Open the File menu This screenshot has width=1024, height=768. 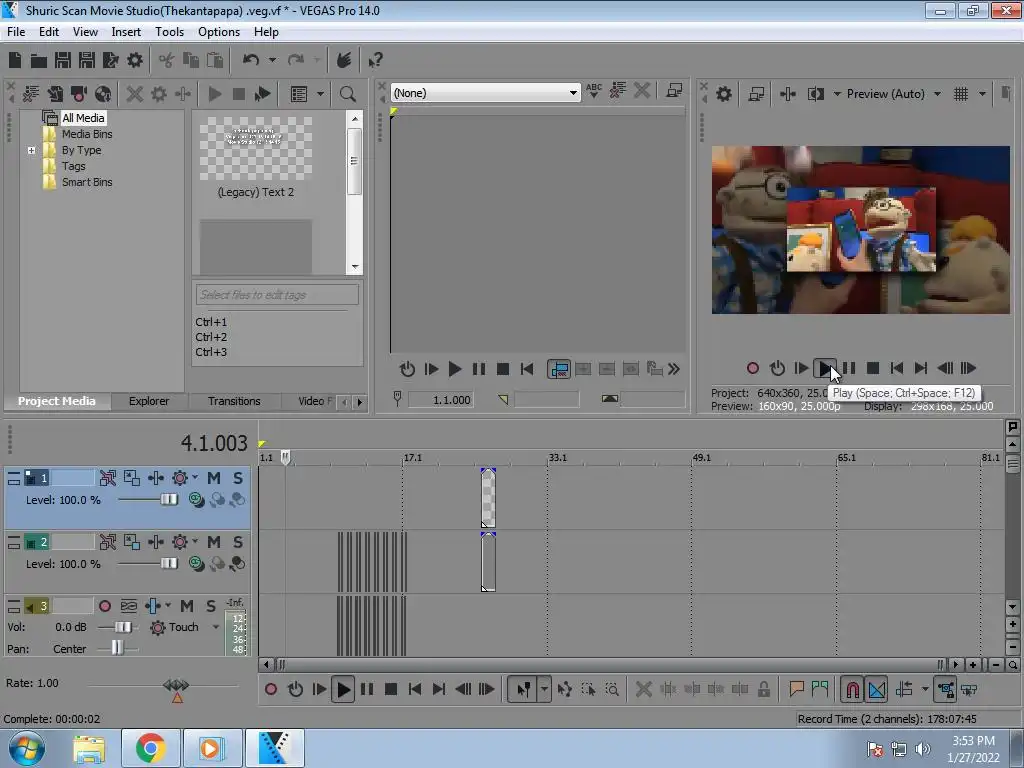[x=16, y=31]
